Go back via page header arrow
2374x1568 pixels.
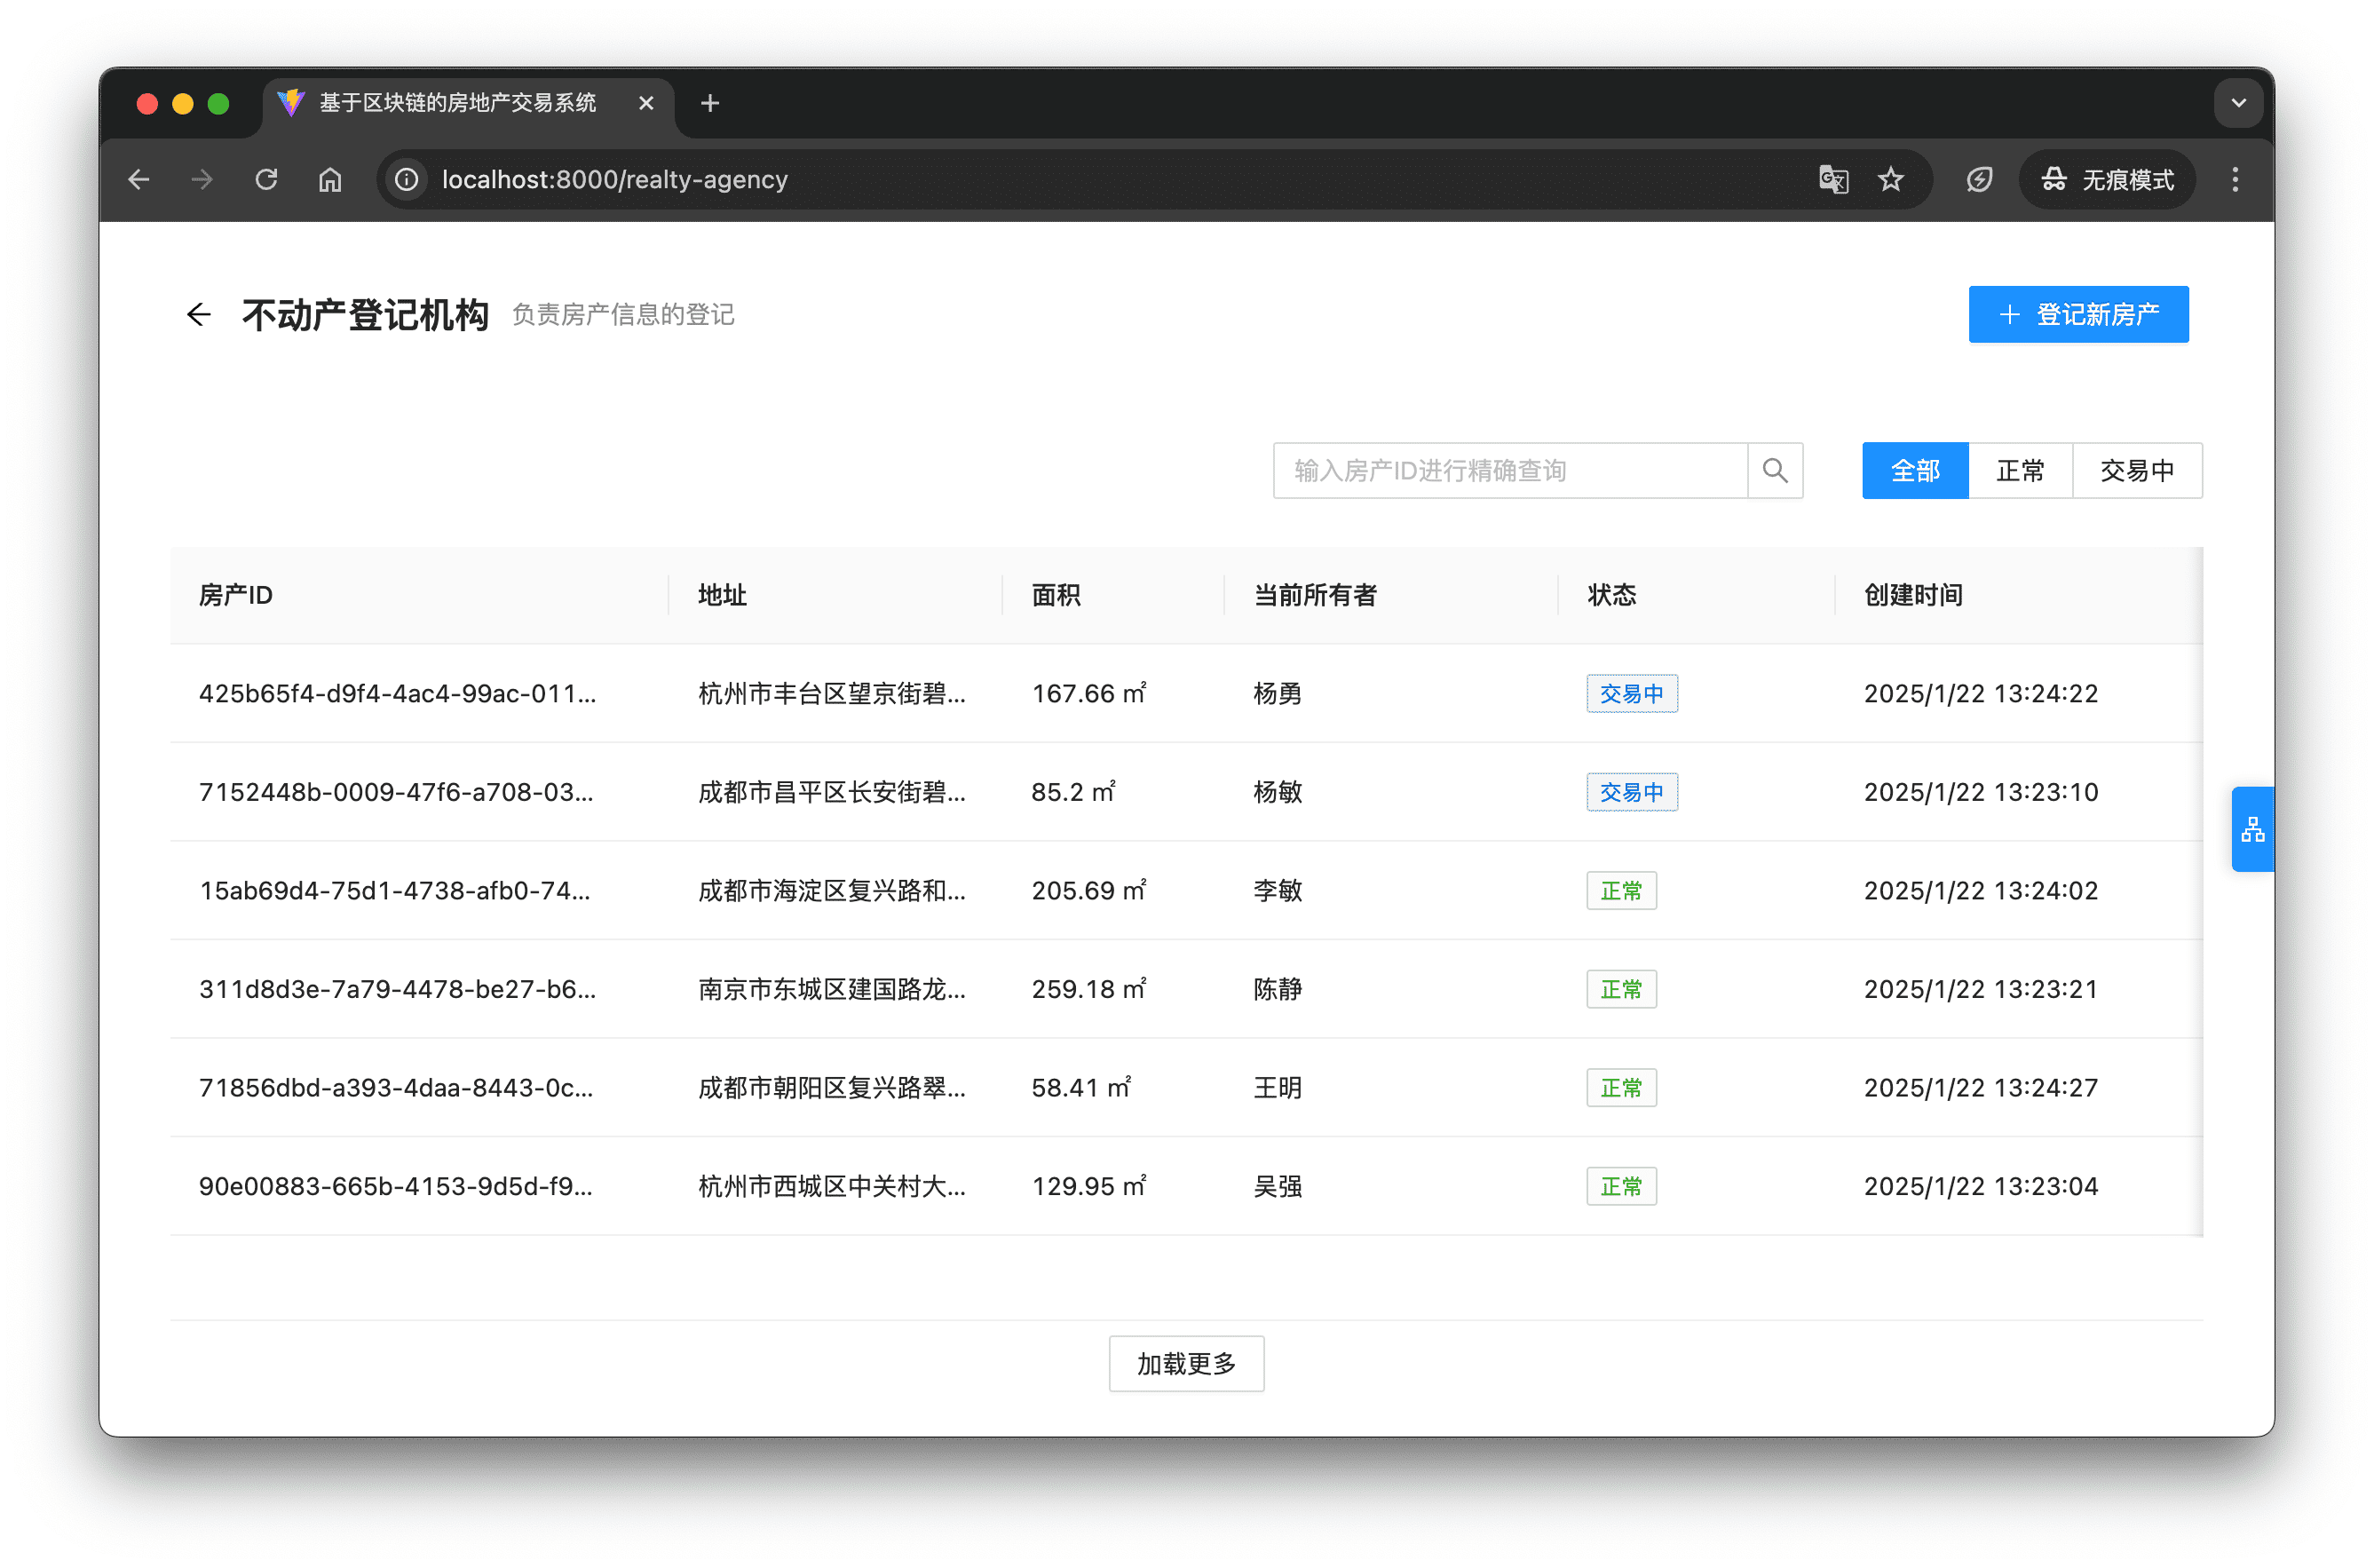pos(199,315)
